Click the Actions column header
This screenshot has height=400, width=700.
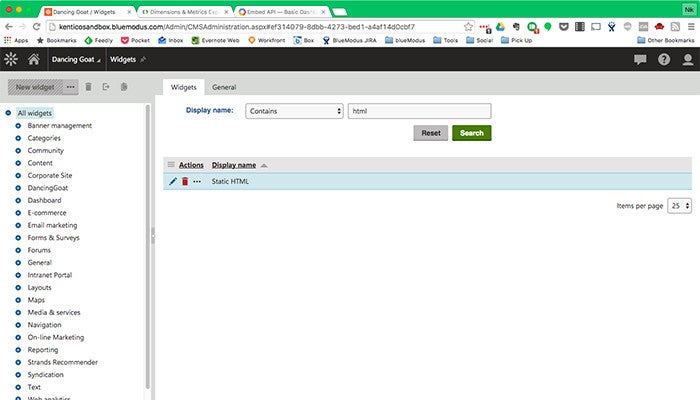coord(191,165)
